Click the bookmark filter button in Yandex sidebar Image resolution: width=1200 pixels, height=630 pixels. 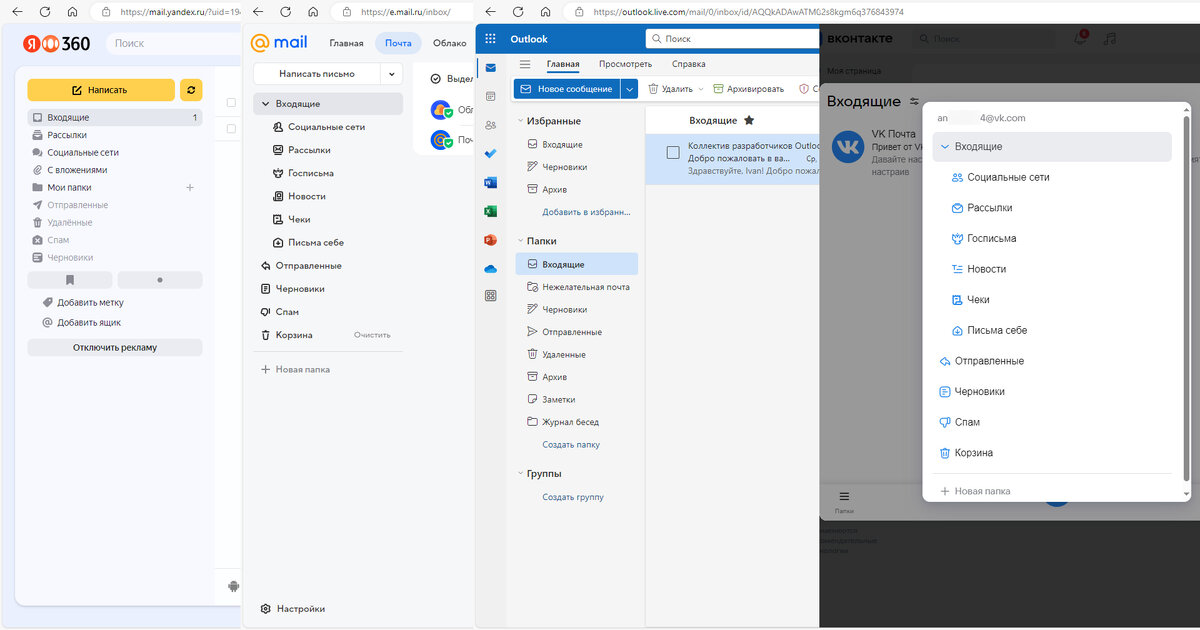70,280
